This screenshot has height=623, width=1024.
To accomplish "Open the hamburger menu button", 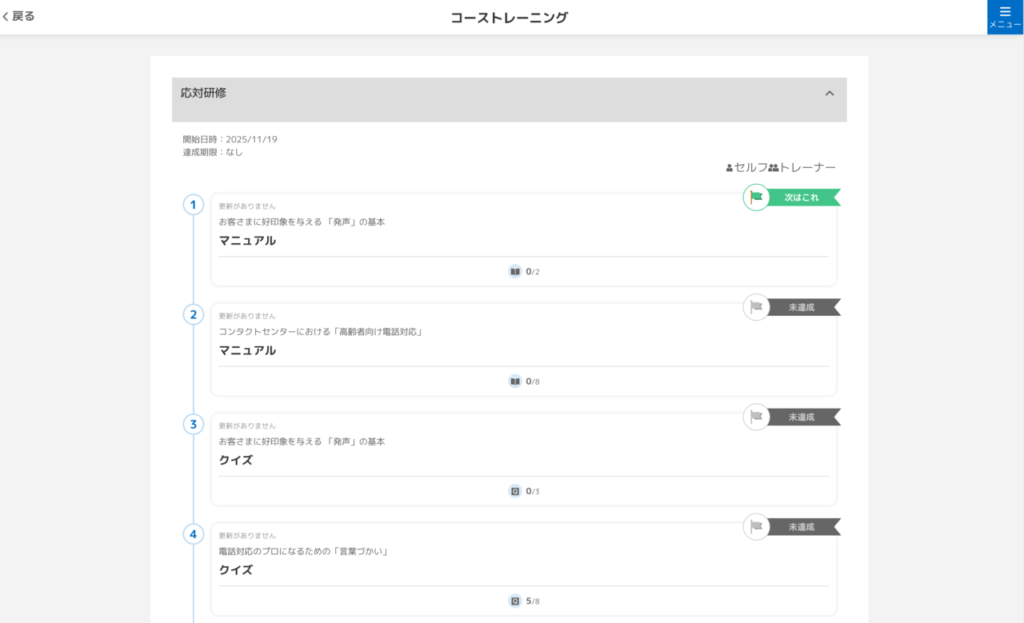I will 1005,17.
